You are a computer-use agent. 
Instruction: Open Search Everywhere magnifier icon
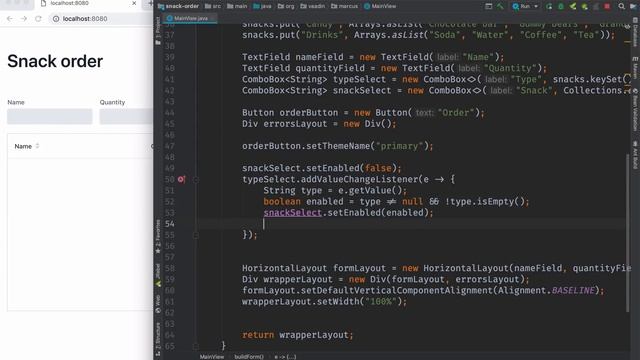tap(621, 6)
